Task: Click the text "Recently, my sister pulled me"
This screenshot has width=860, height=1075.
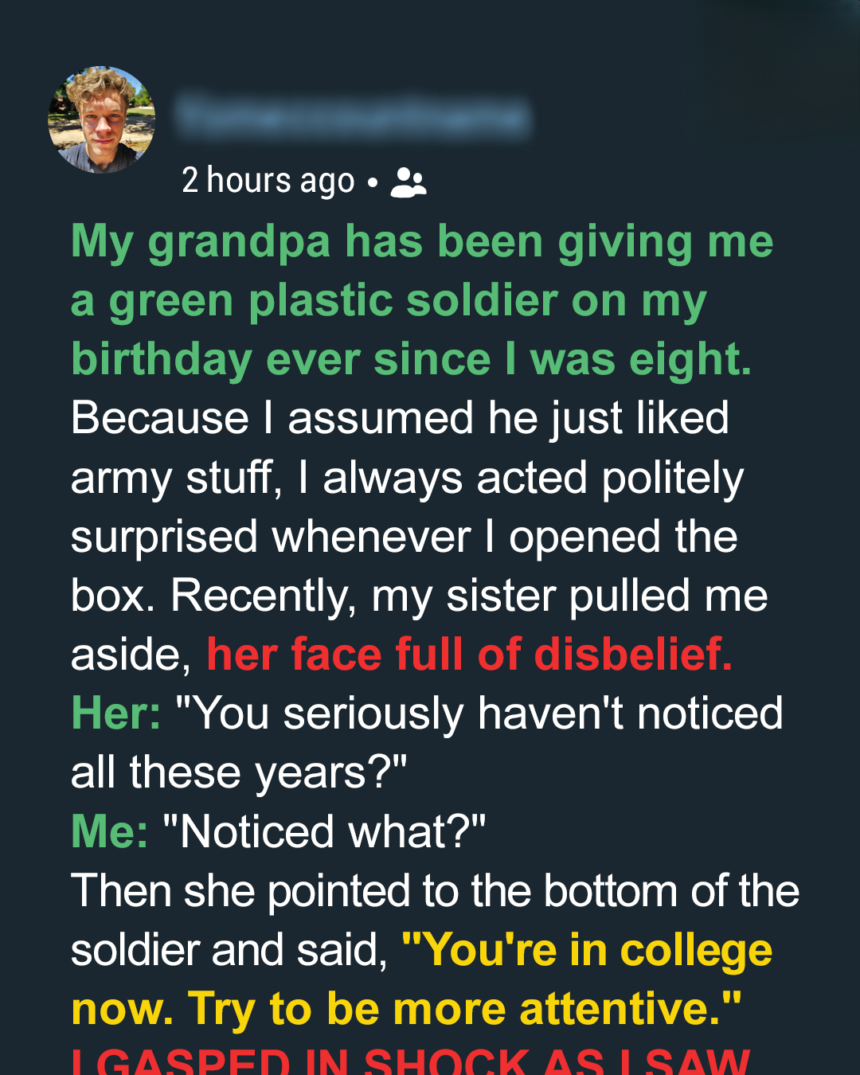Action: (470, 597)
